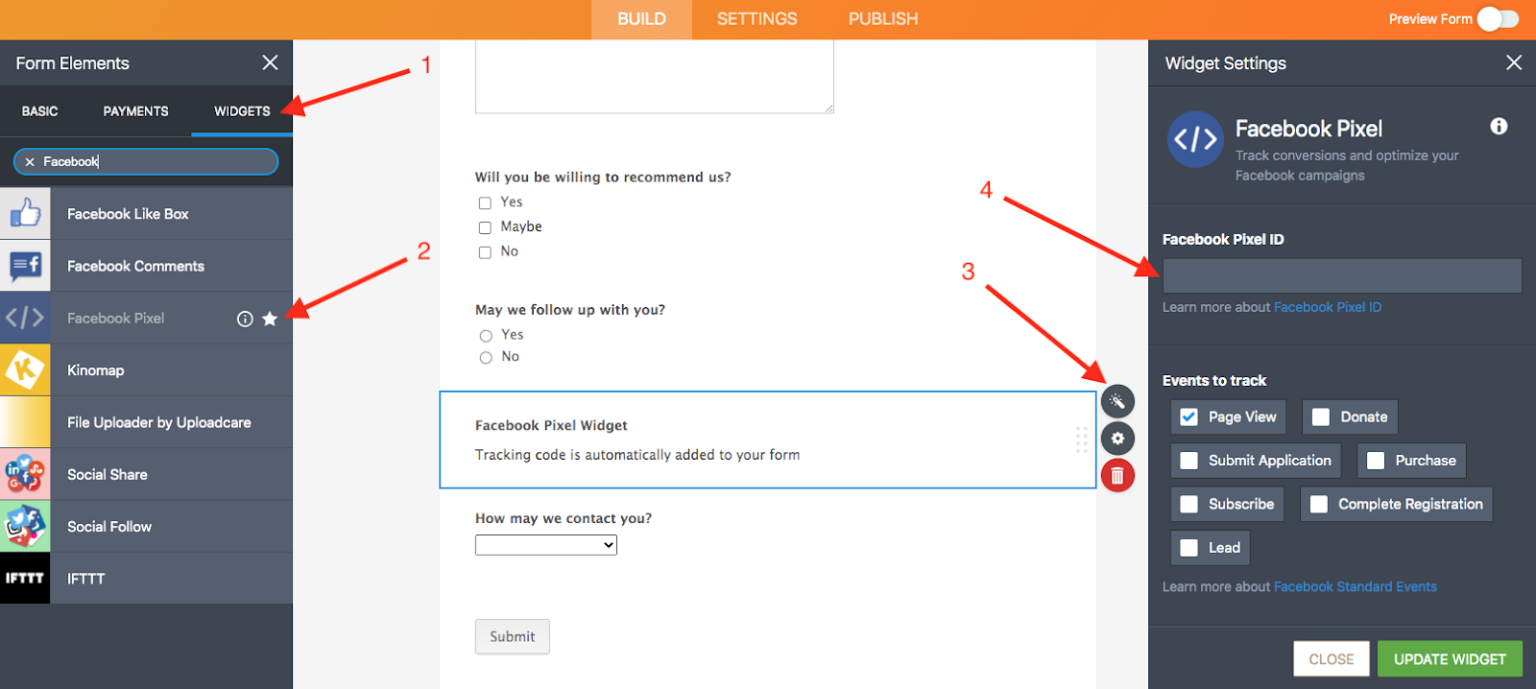This screenshot has width=1536, height=689.
Task: Select the Facebook Like Box widget icon
Action: click(x=25, y=213)
